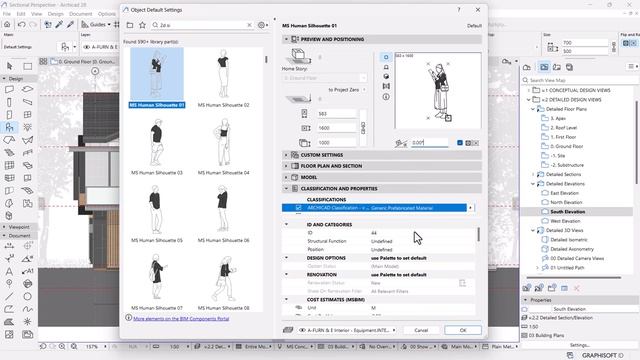Expand Detailed Sections folder in Navigator
640x360 pixels.
533,174
